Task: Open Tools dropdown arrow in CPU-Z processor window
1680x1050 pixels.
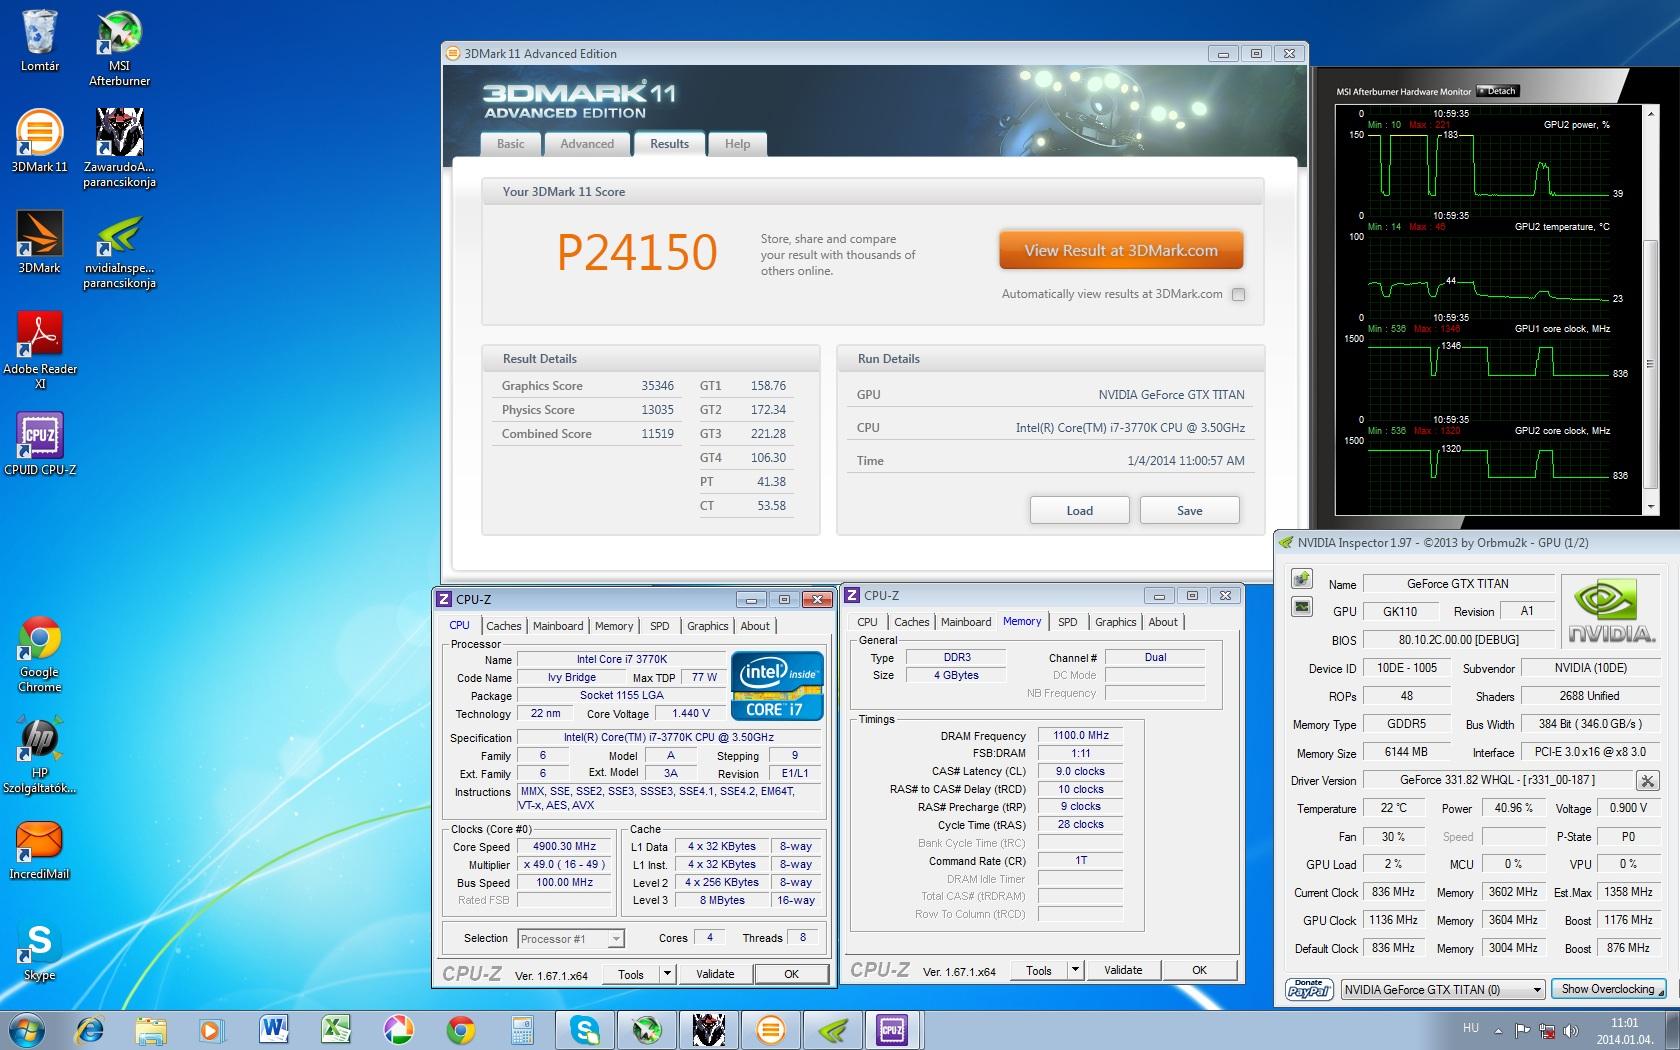Action: coord(667,974)
